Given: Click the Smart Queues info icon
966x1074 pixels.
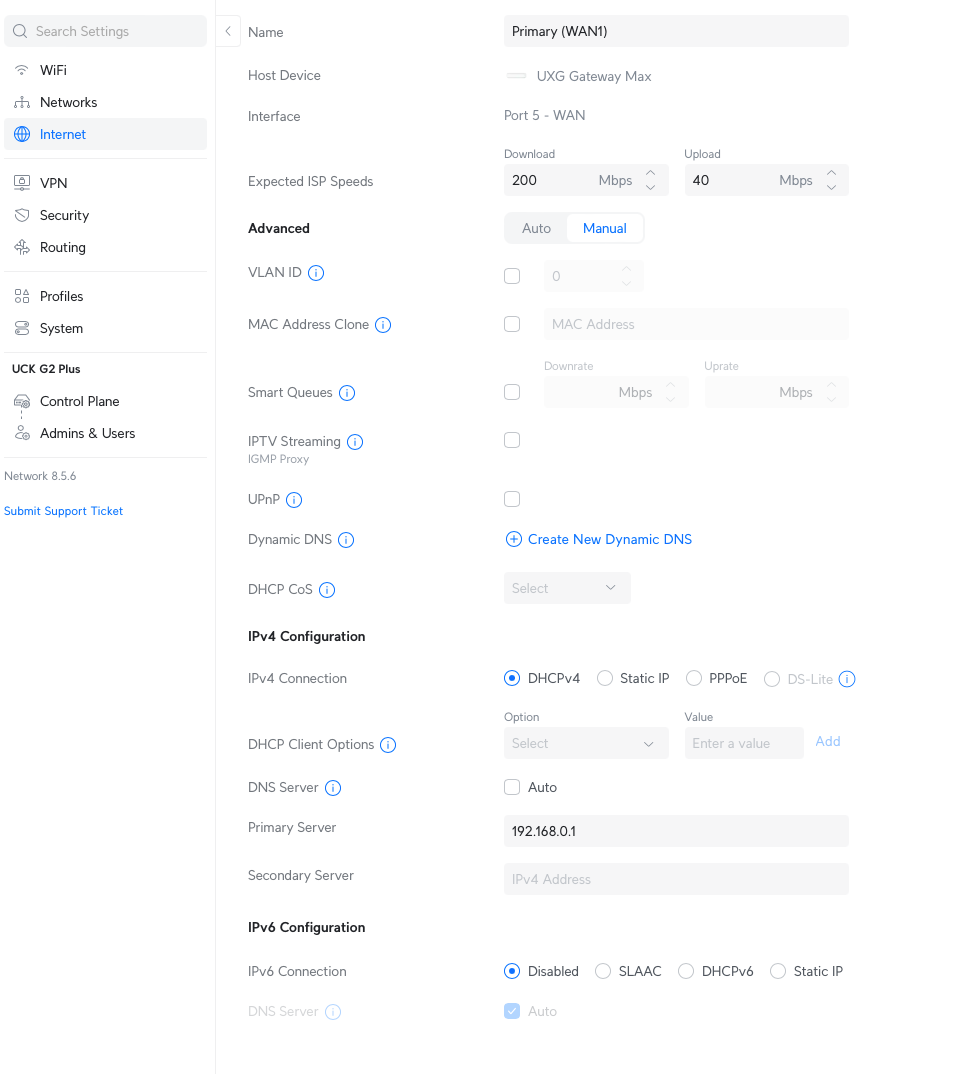Looking at the screenshot, I should tap(347, 393).
